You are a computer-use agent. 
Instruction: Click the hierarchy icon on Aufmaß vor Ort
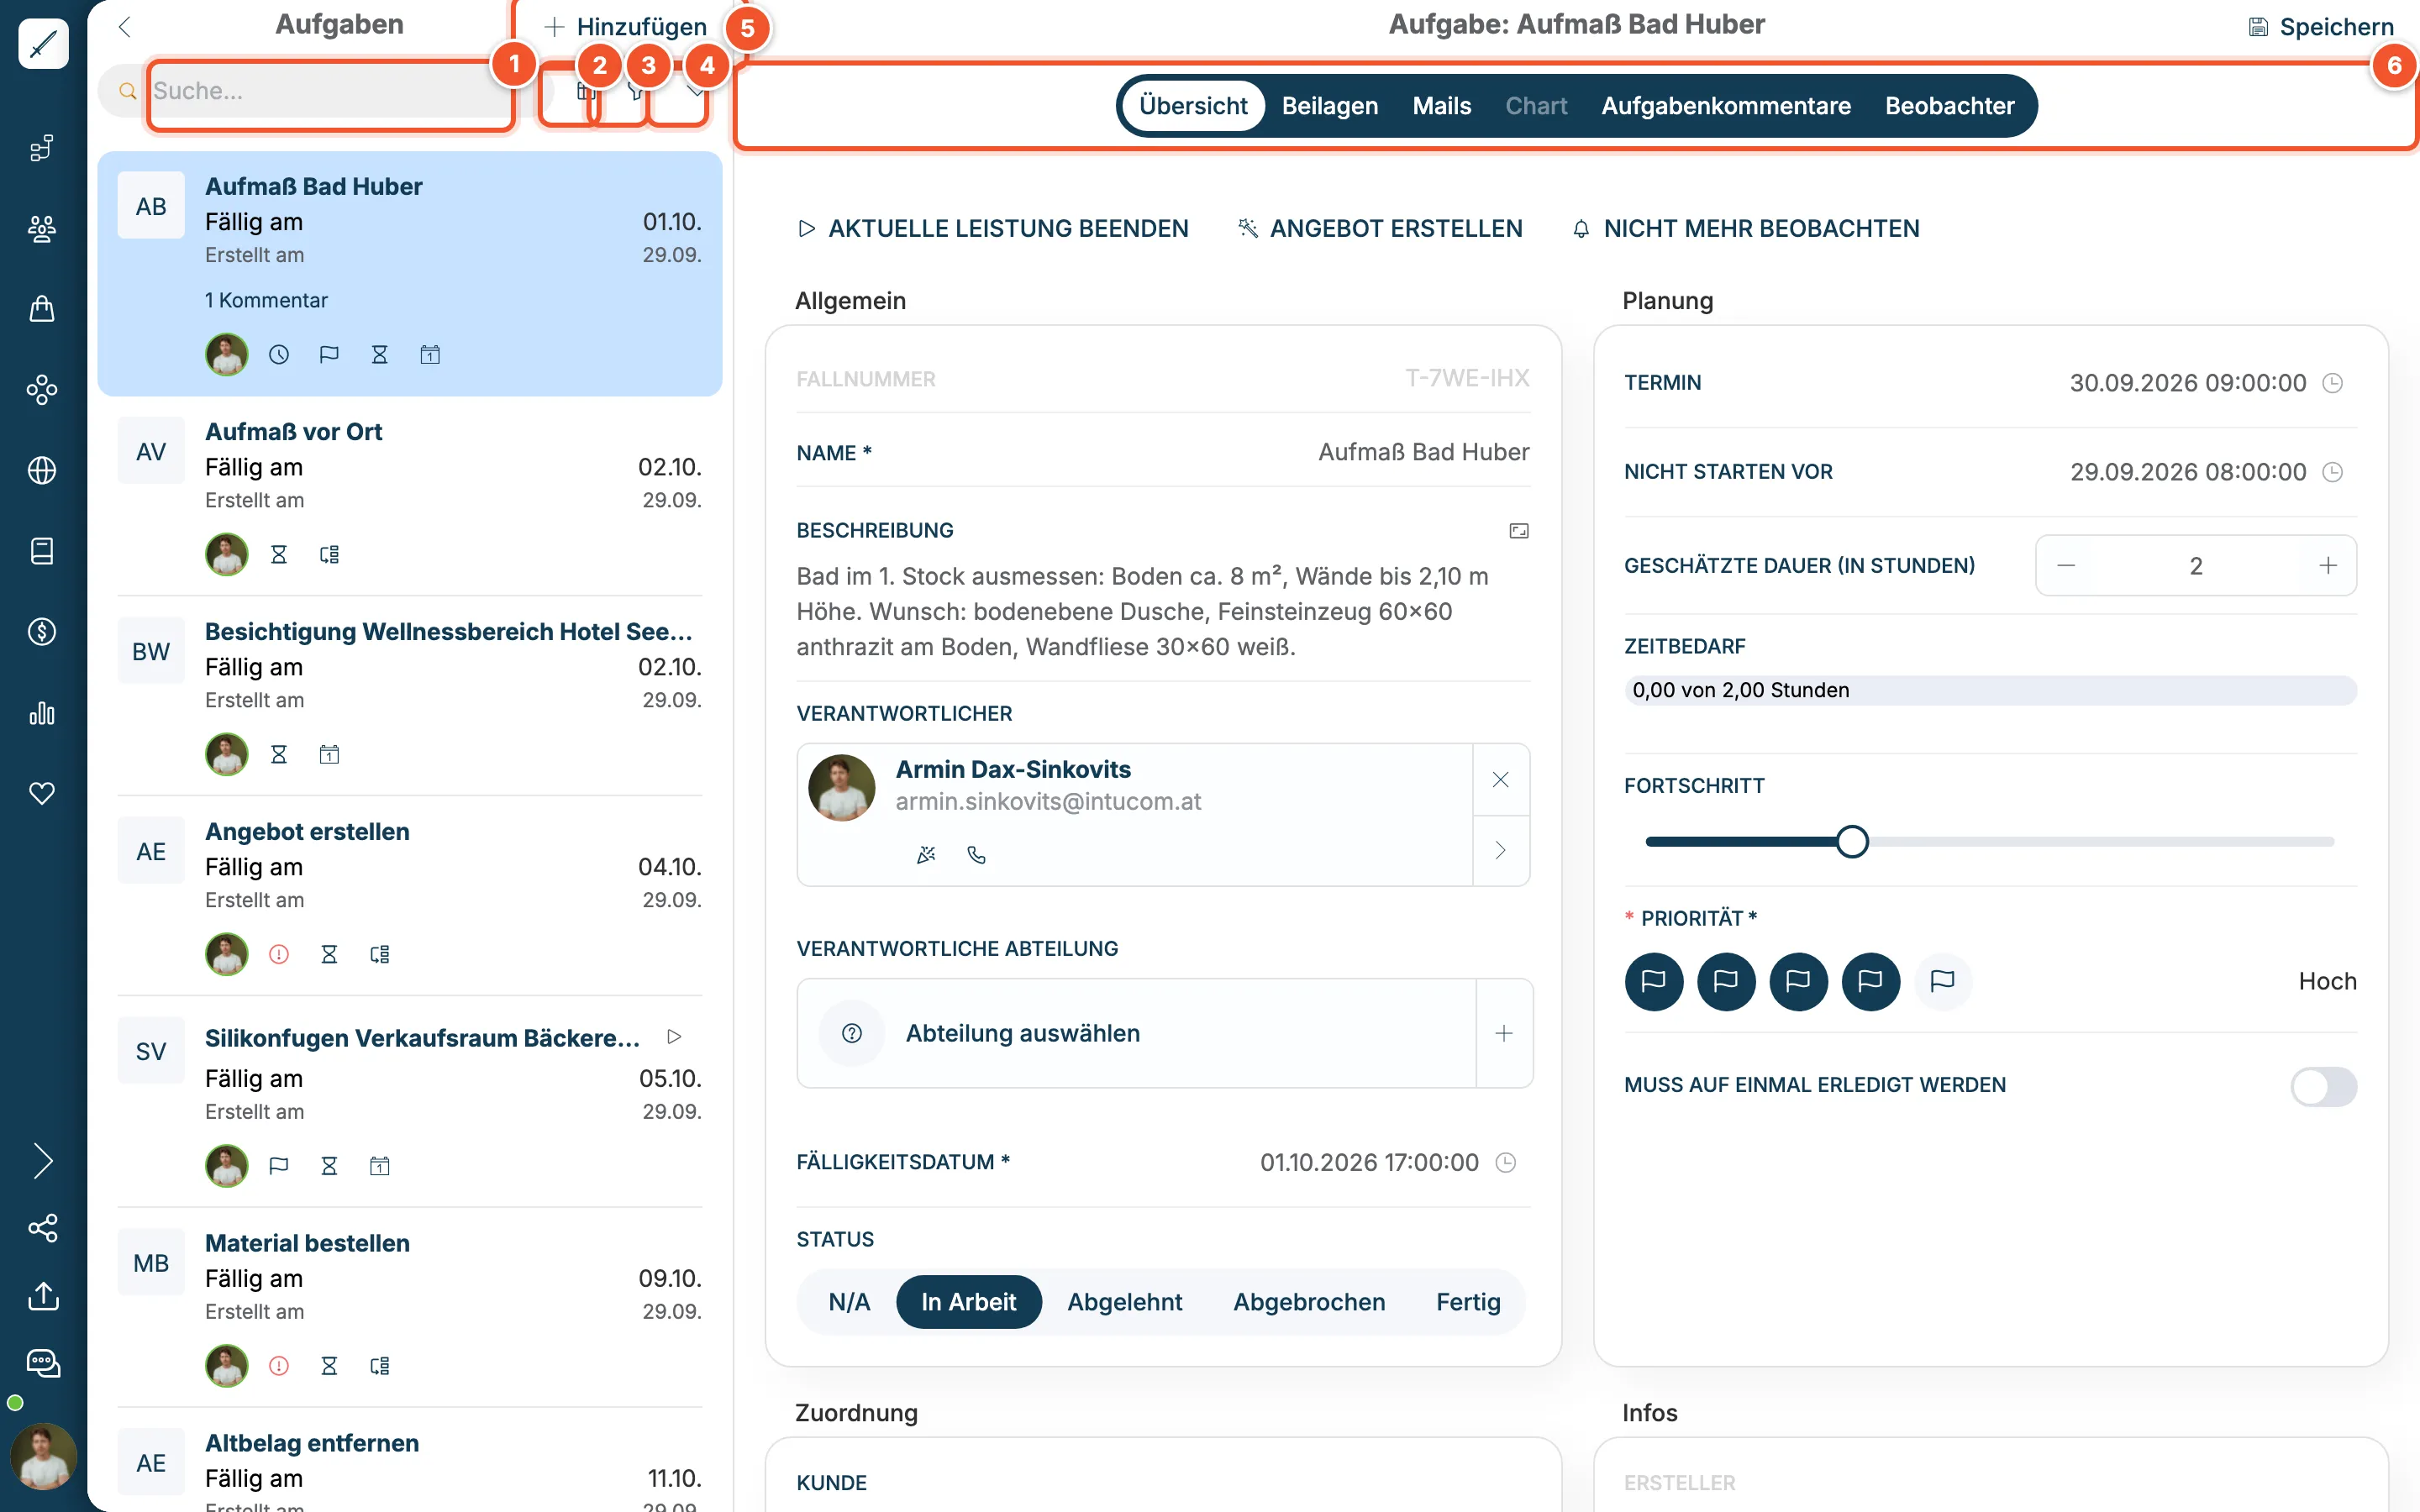pos(329,555)
